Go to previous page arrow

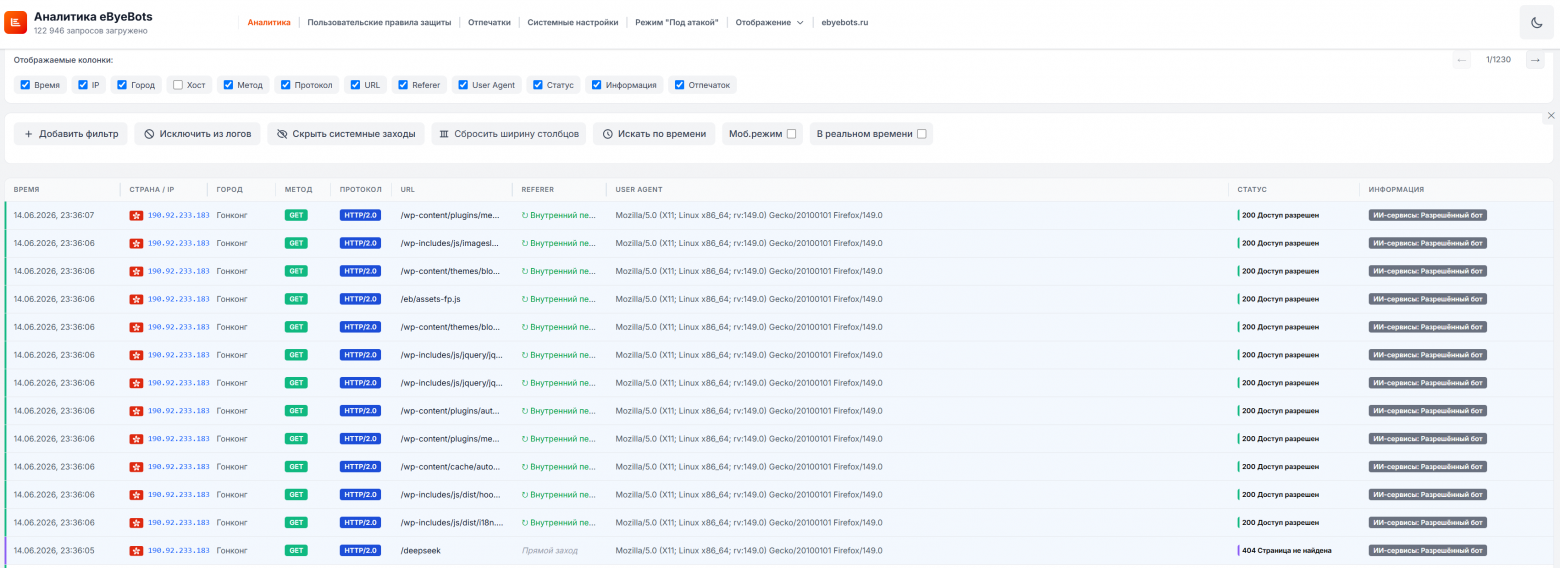click(1462, 60)
